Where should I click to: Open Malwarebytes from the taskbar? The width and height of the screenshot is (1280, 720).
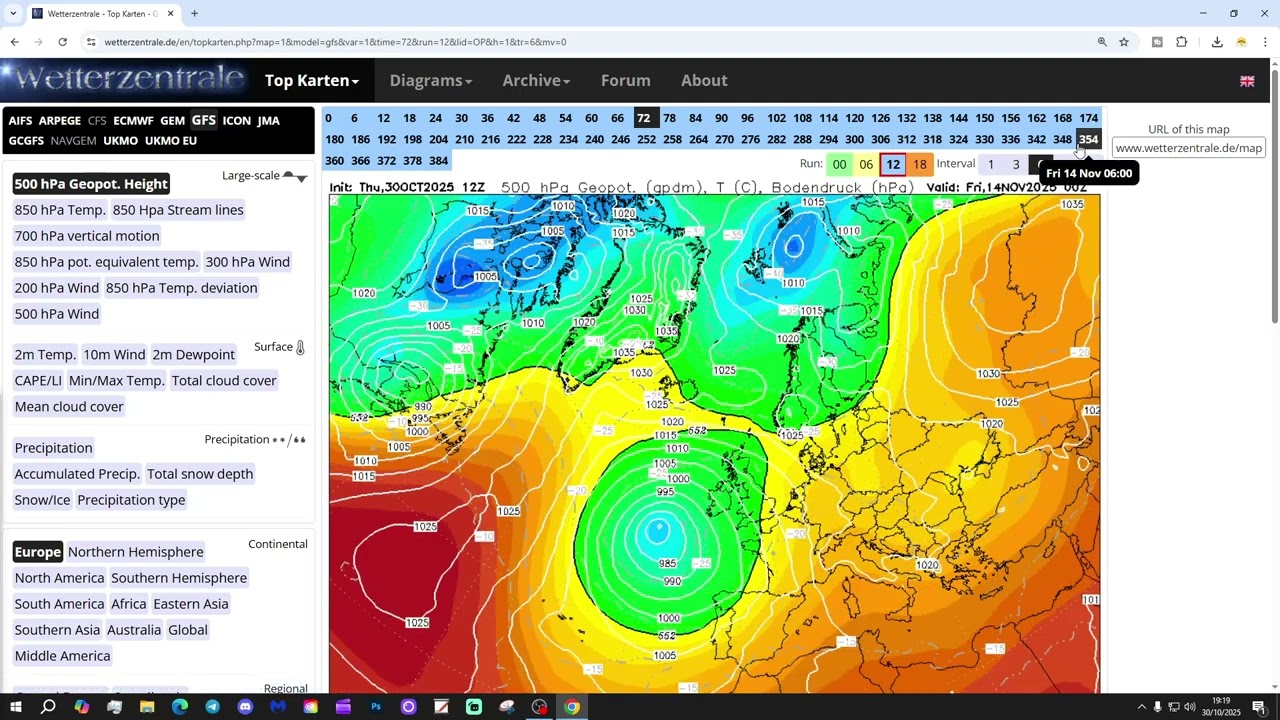coord(278,707)
